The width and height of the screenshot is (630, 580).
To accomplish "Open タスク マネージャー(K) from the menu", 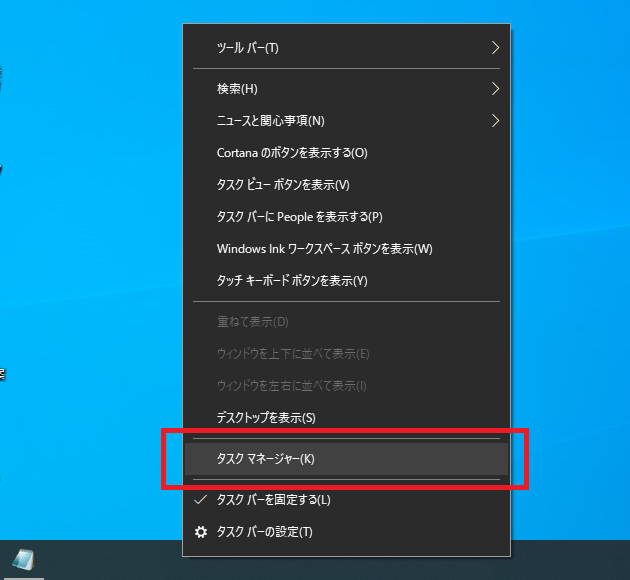I will (x=346, y=459).
